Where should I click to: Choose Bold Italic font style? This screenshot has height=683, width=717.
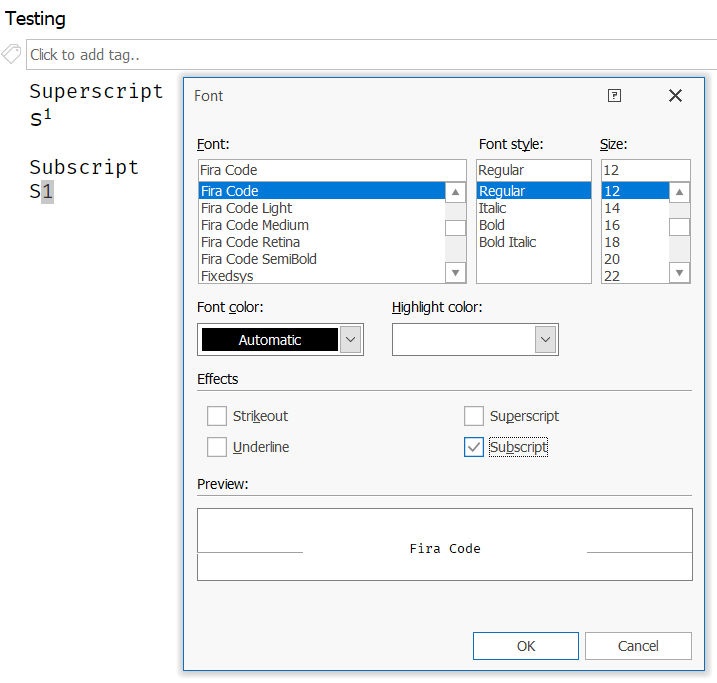508,242
